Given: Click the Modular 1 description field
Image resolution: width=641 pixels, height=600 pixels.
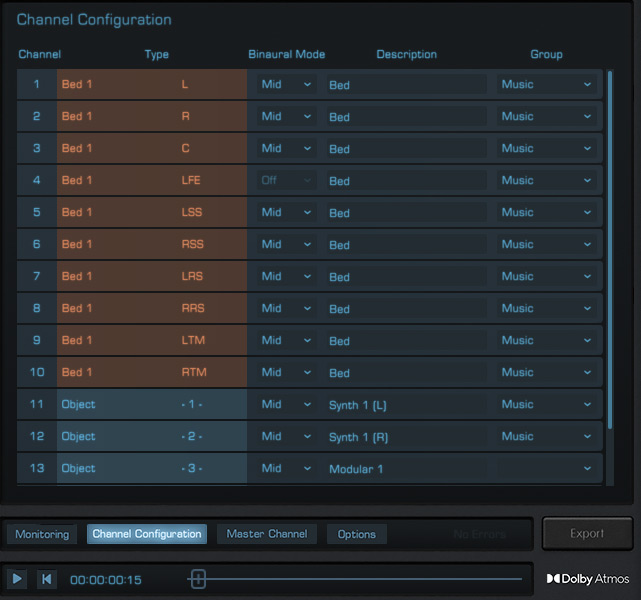Looking at the screenshot, I should 405,469.
